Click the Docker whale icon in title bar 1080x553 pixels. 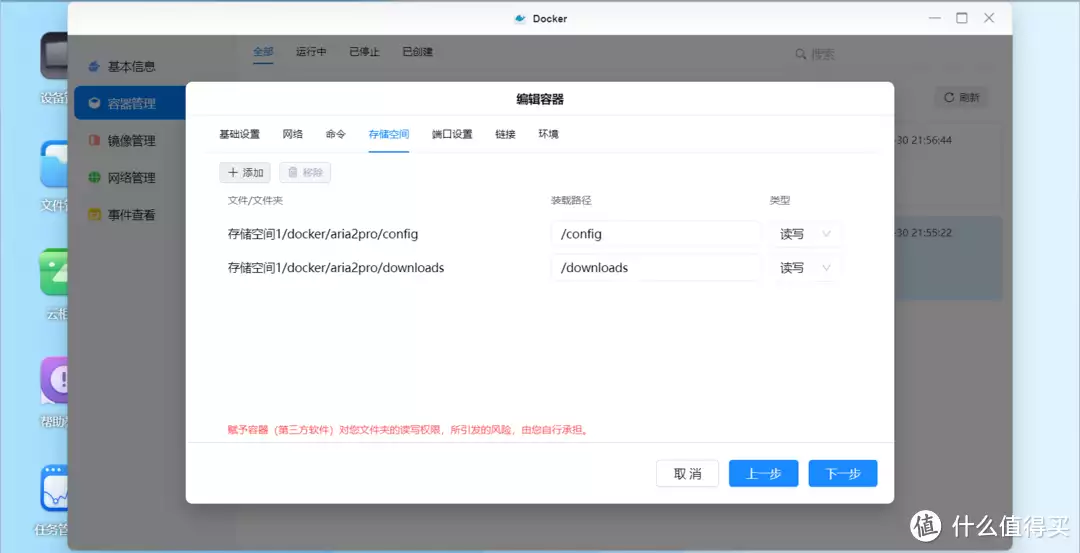coord(520,19)
